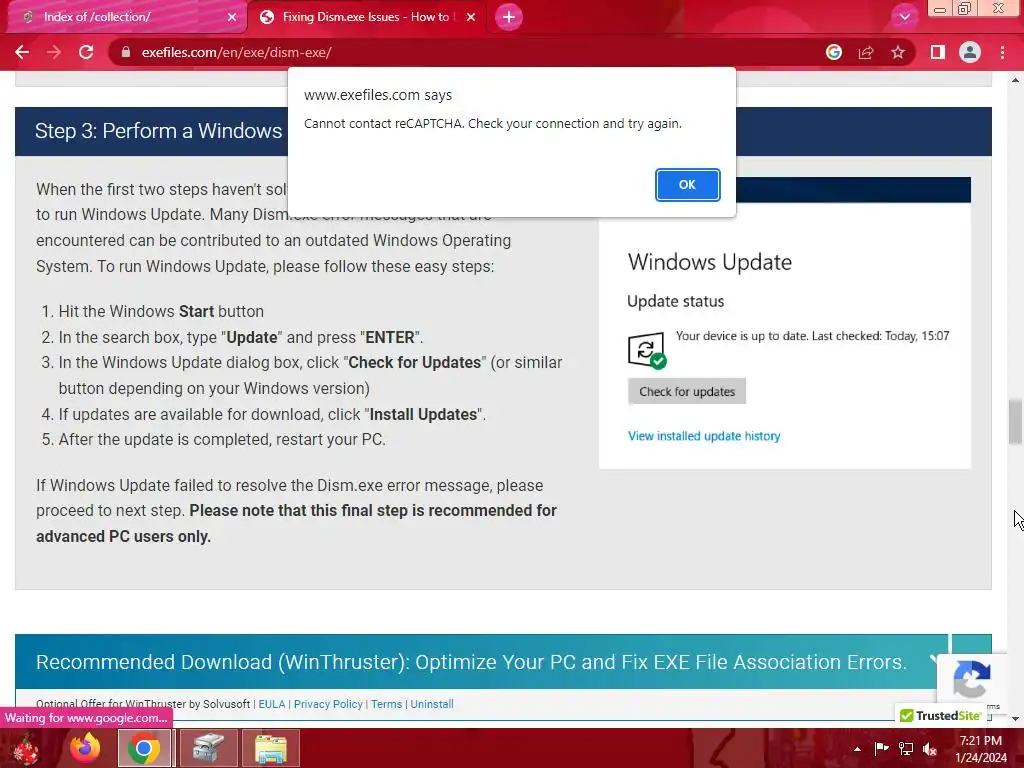The width and height of the screenshot is (1024, 768).
Task: Click the browser forward arrow
Action: pos(54,52)
